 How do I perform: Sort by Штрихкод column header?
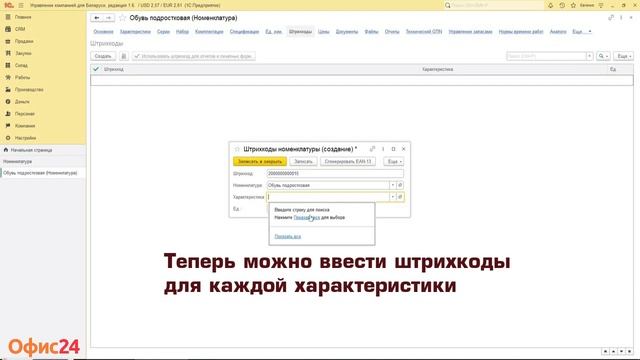coord(113,69)
